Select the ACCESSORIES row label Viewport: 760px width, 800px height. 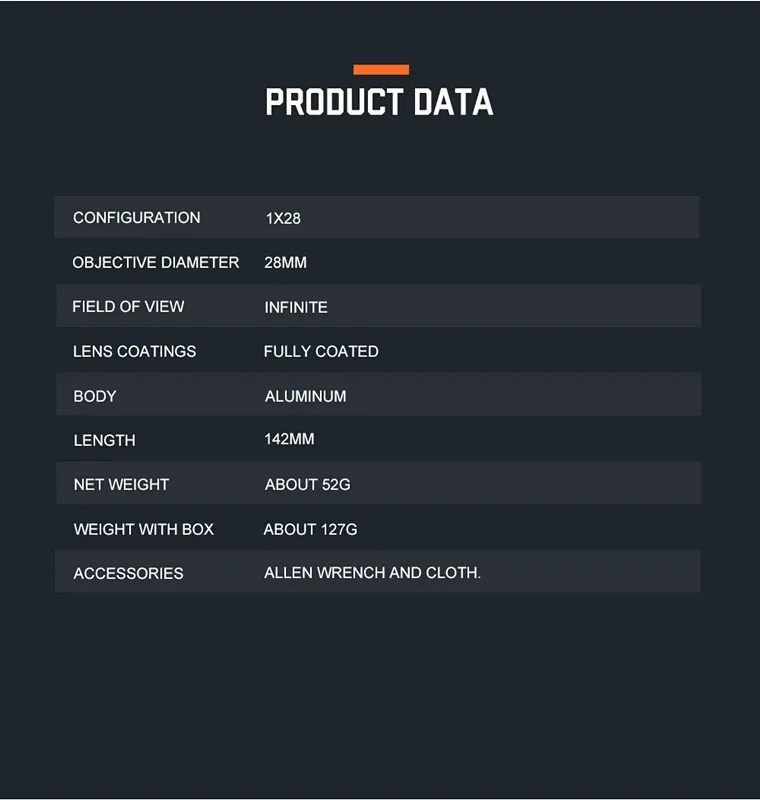coord(129,573)
